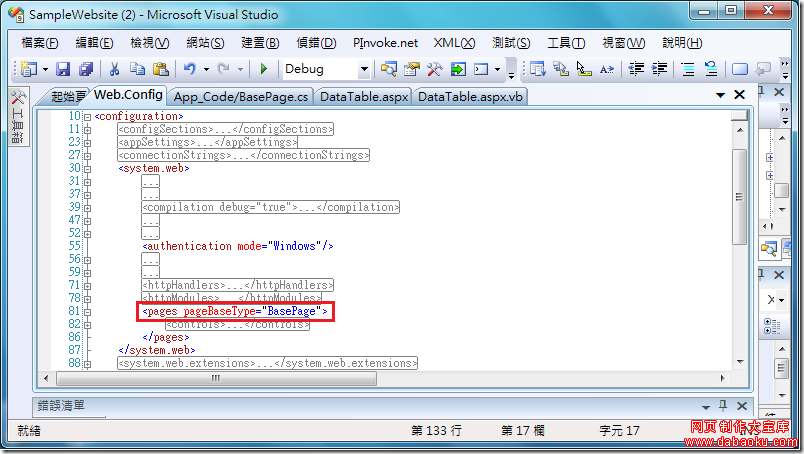Collapse system.web node at line 30
Viewport: 804px width, 454px height.
pos(87,169)
